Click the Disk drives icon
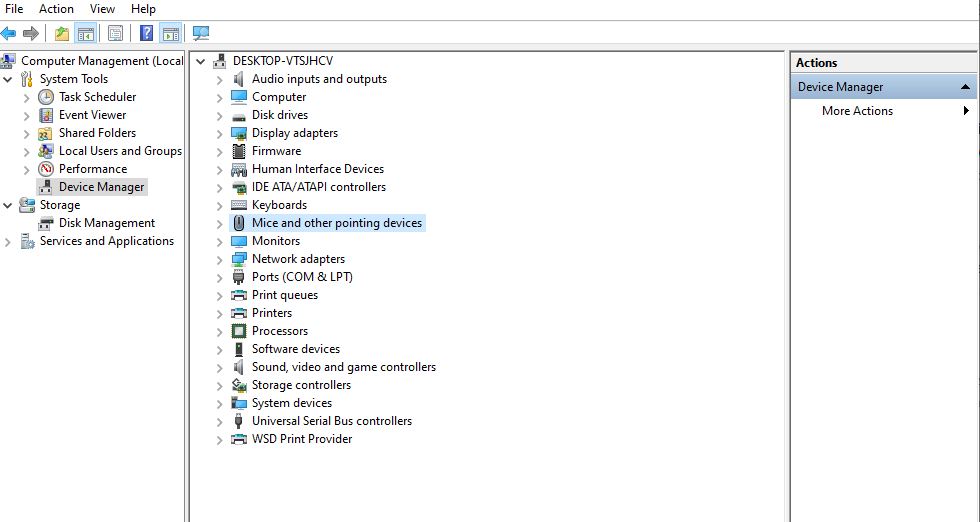Image resolution: width=980 pixels, height=522 pixels. point(239,115)
